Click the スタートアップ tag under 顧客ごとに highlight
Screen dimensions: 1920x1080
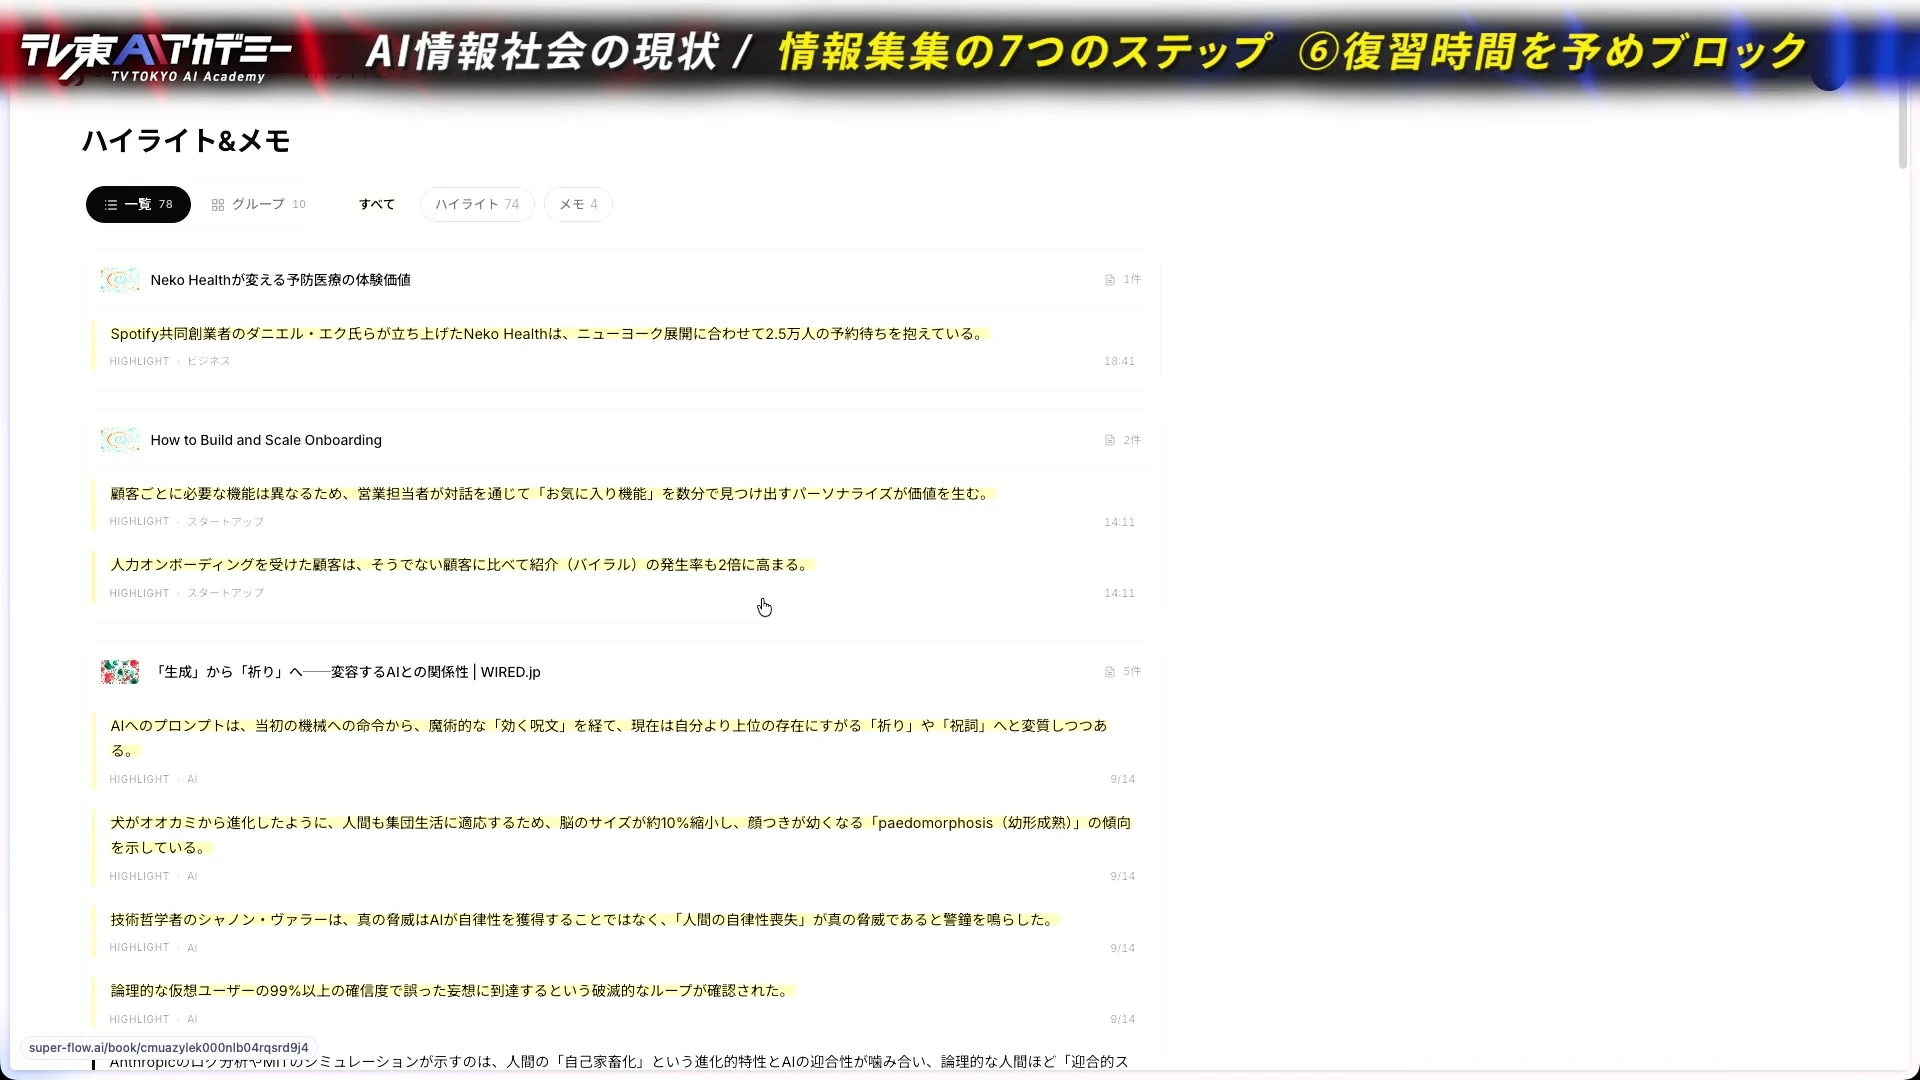pyautogui.click(x=226, y=522)
